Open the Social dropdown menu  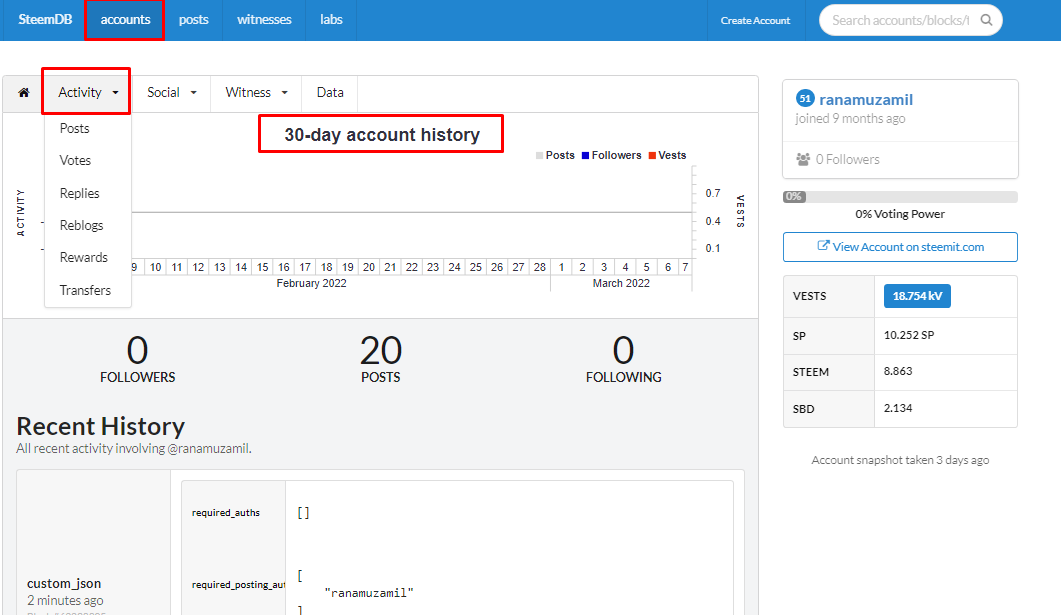[x=171, y=92]
